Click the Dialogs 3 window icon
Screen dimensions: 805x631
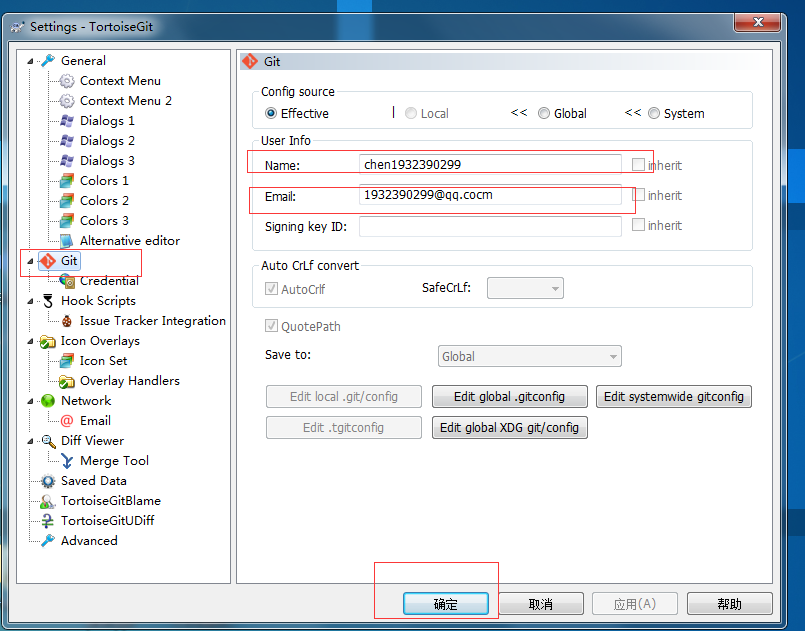(67, 161)
